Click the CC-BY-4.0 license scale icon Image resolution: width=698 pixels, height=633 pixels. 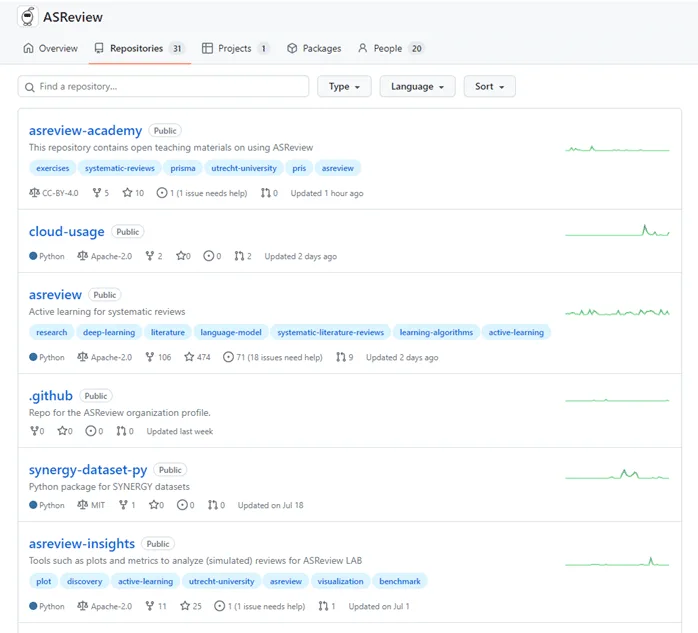click(34, 193)
